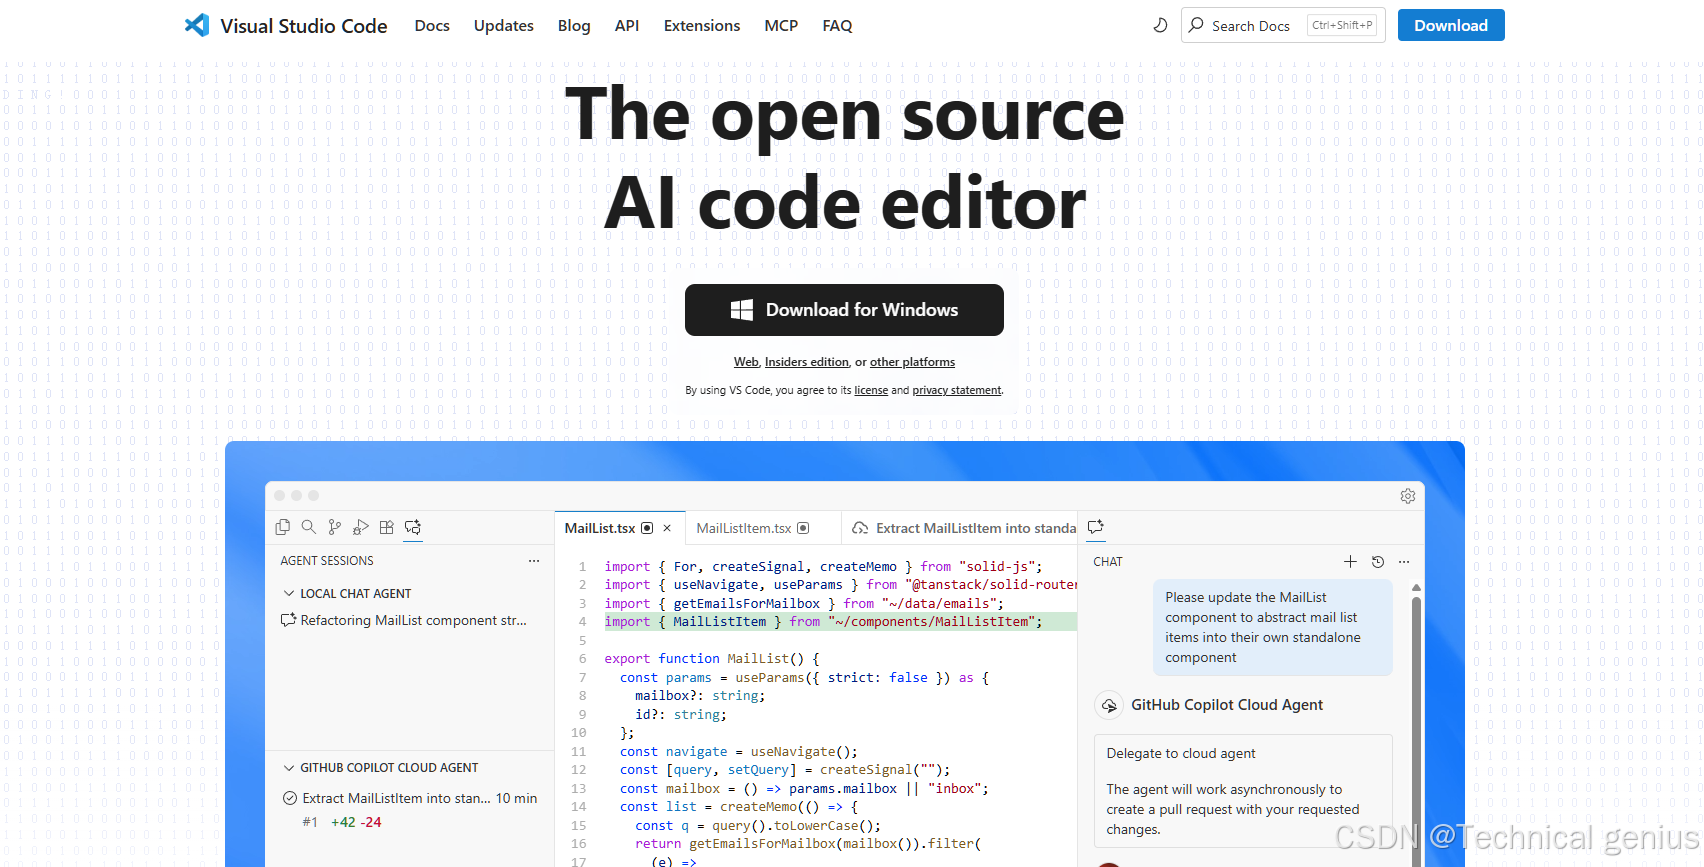The height and width of the screenshot is (867, 1704).
Task: Select Extract MailListItem cloud agent session
Action: (410, 798)
